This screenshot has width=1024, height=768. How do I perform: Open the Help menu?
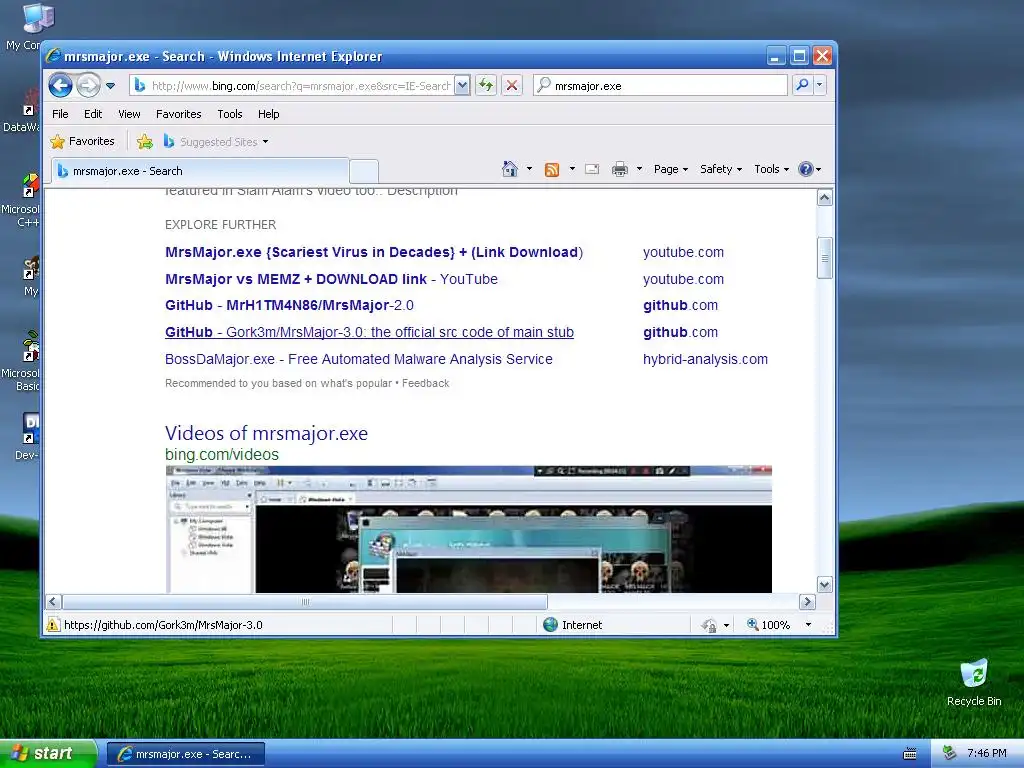coord(268,114)
